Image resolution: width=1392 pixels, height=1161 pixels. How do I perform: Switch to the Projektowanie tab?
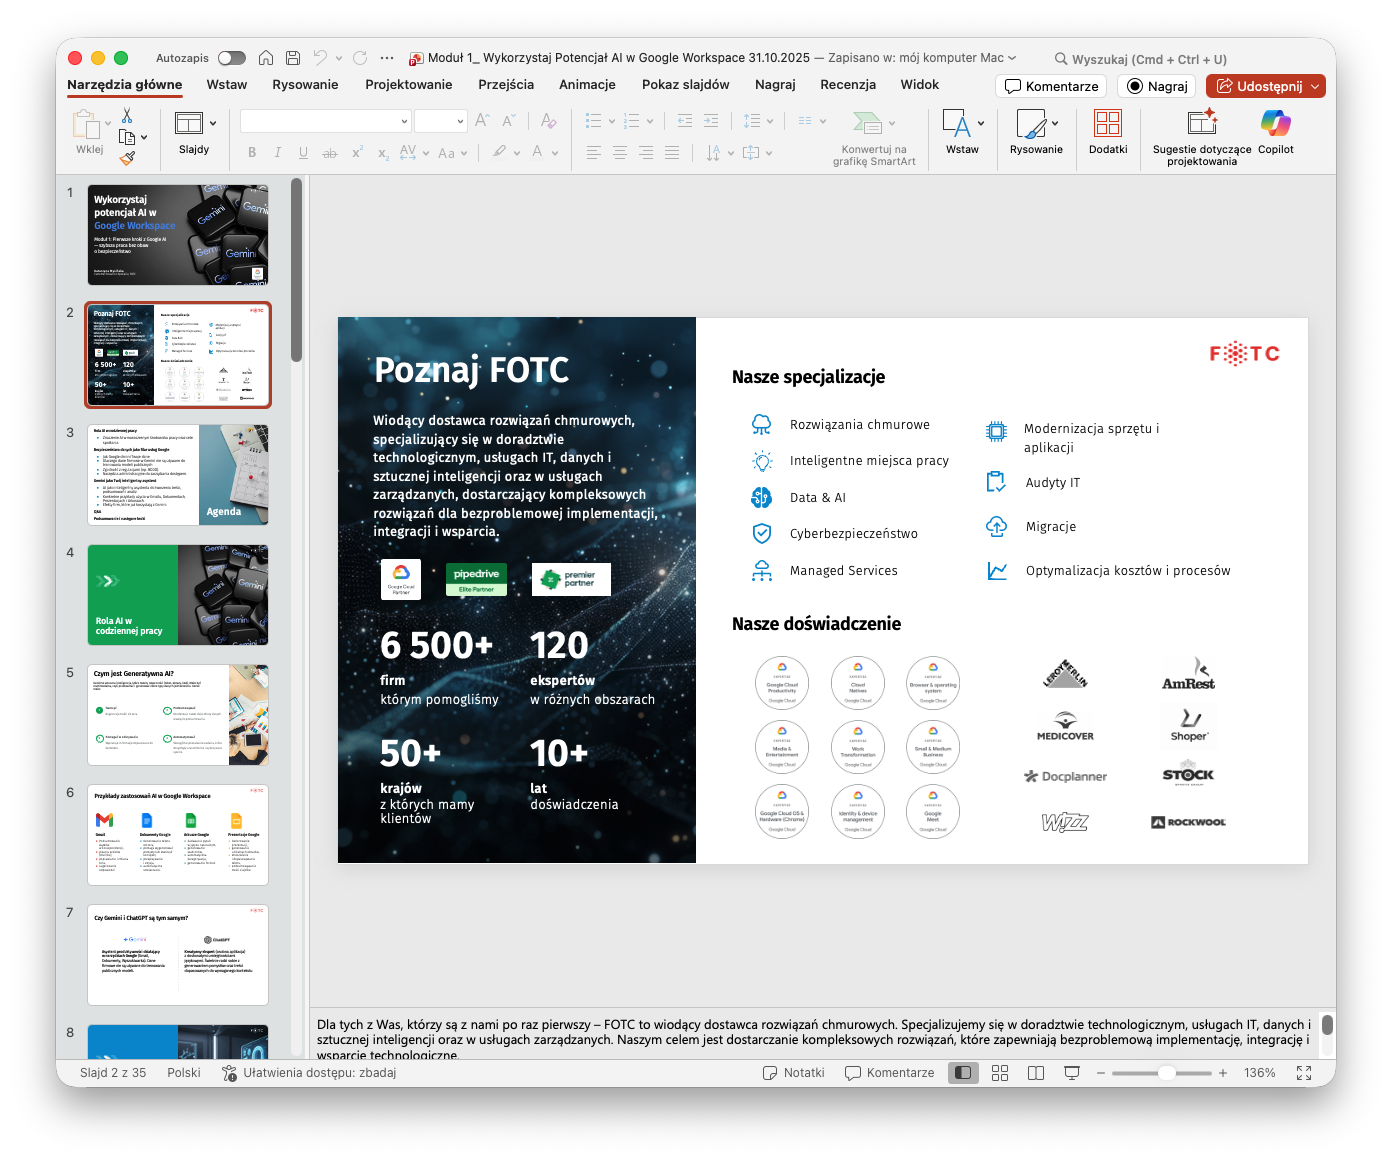click(409, 85)
